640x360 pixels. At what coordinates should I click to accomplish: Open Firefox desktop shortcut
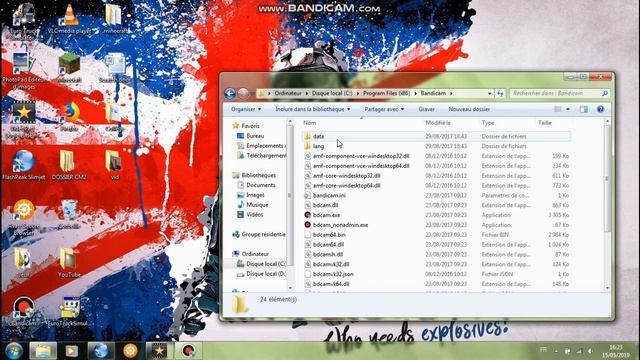tap(70, 116)
